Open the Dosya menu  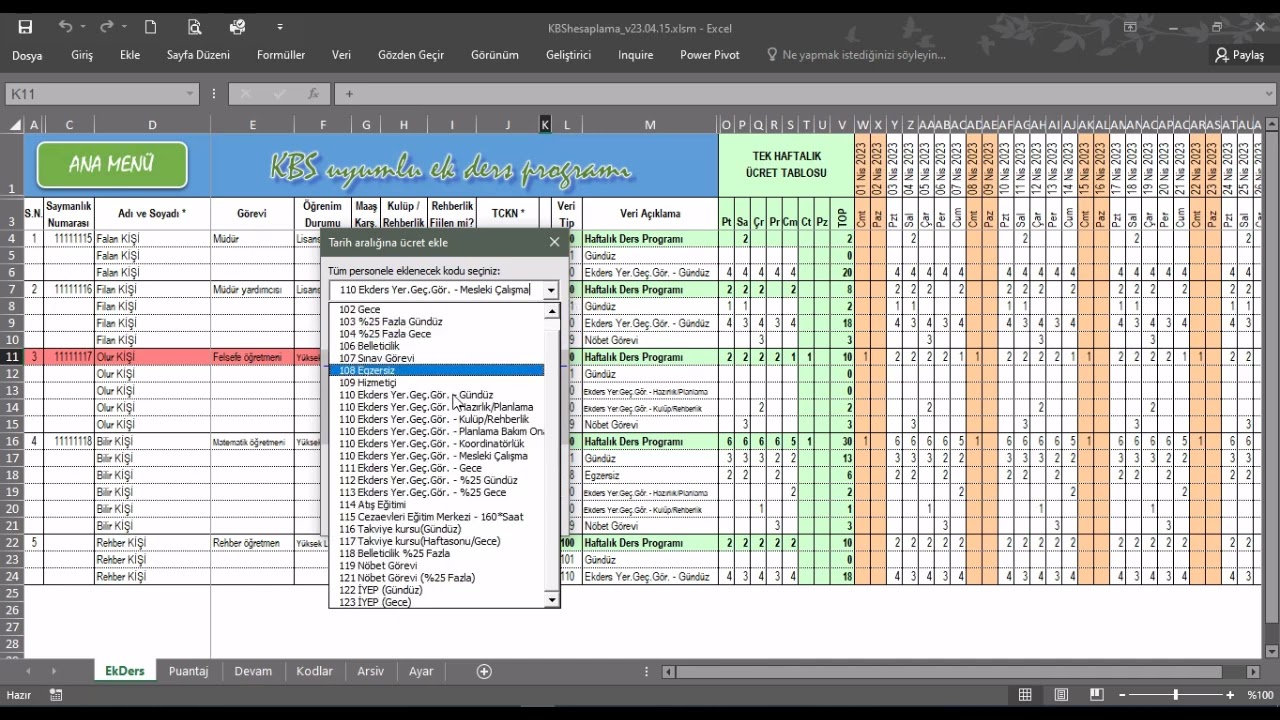[x=27, y=55]
